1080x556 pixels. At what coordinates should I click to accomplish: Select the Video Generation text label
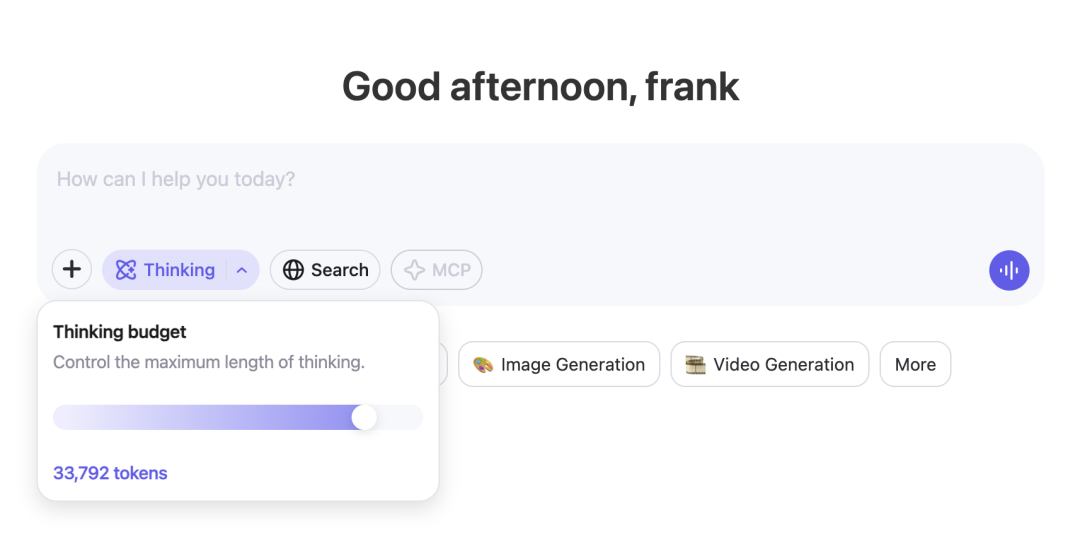(x=784, y=364)
